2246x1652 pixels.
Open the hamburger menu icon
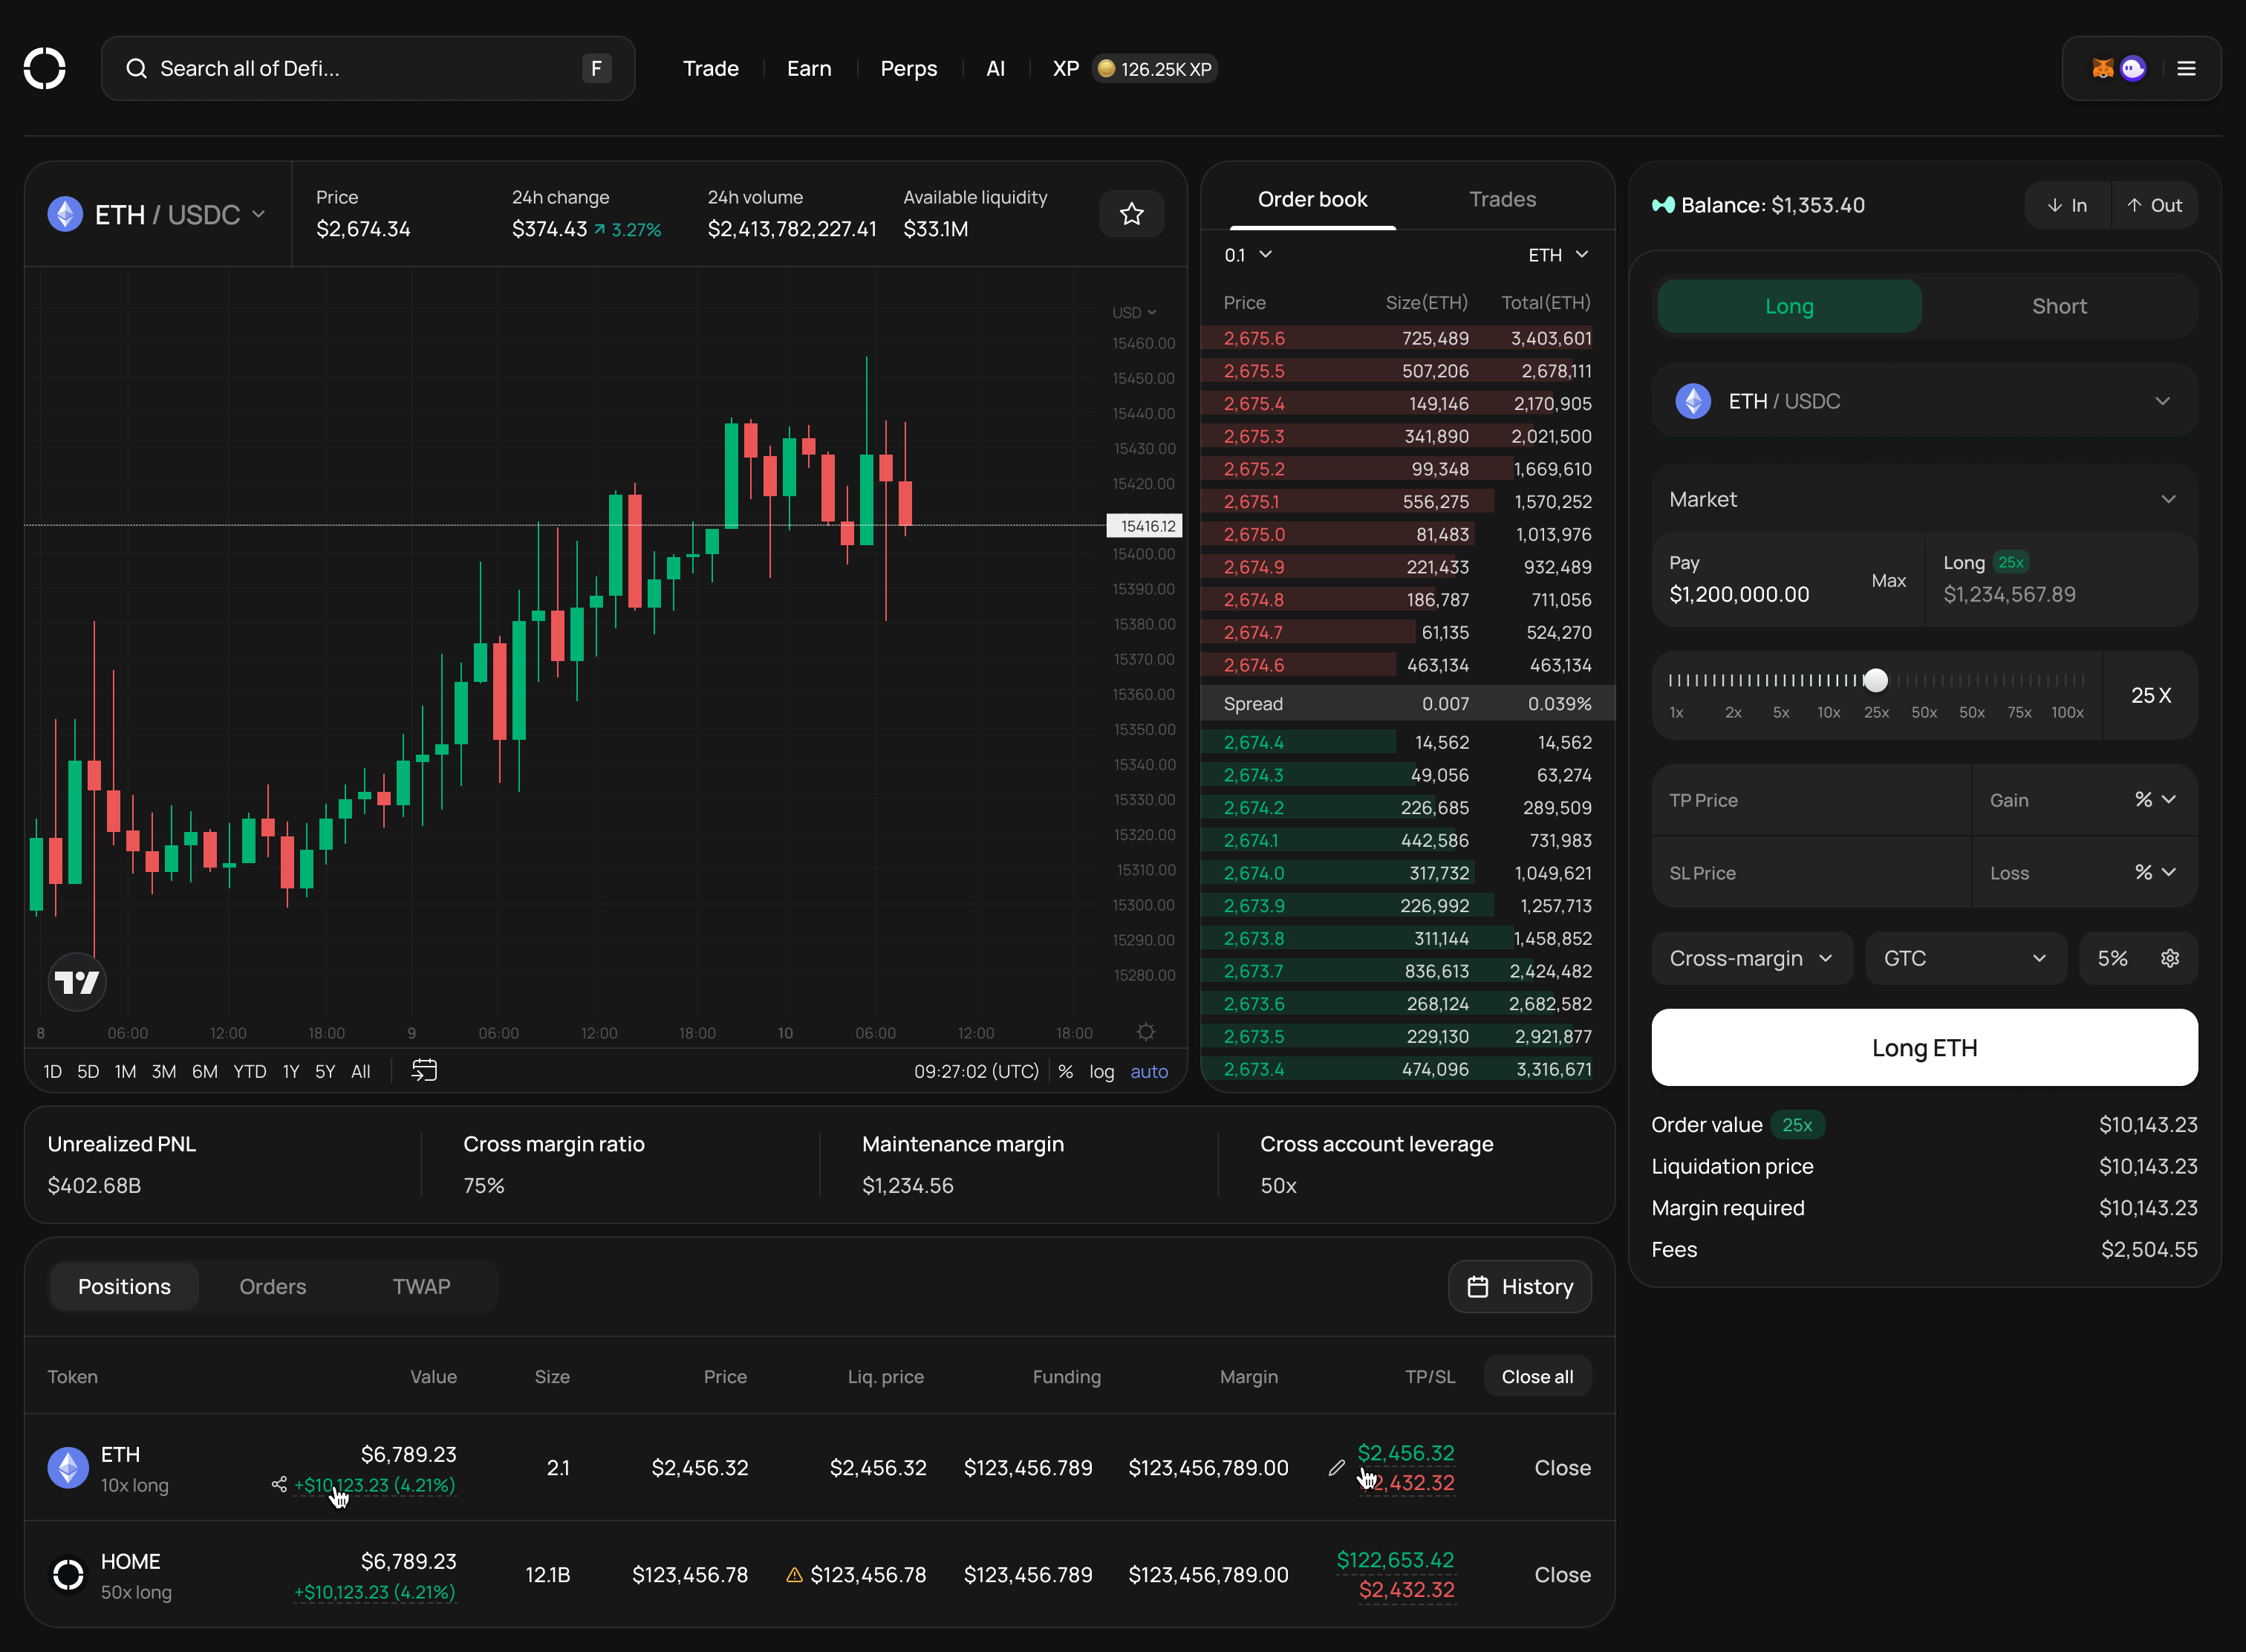click(2186, 69)
